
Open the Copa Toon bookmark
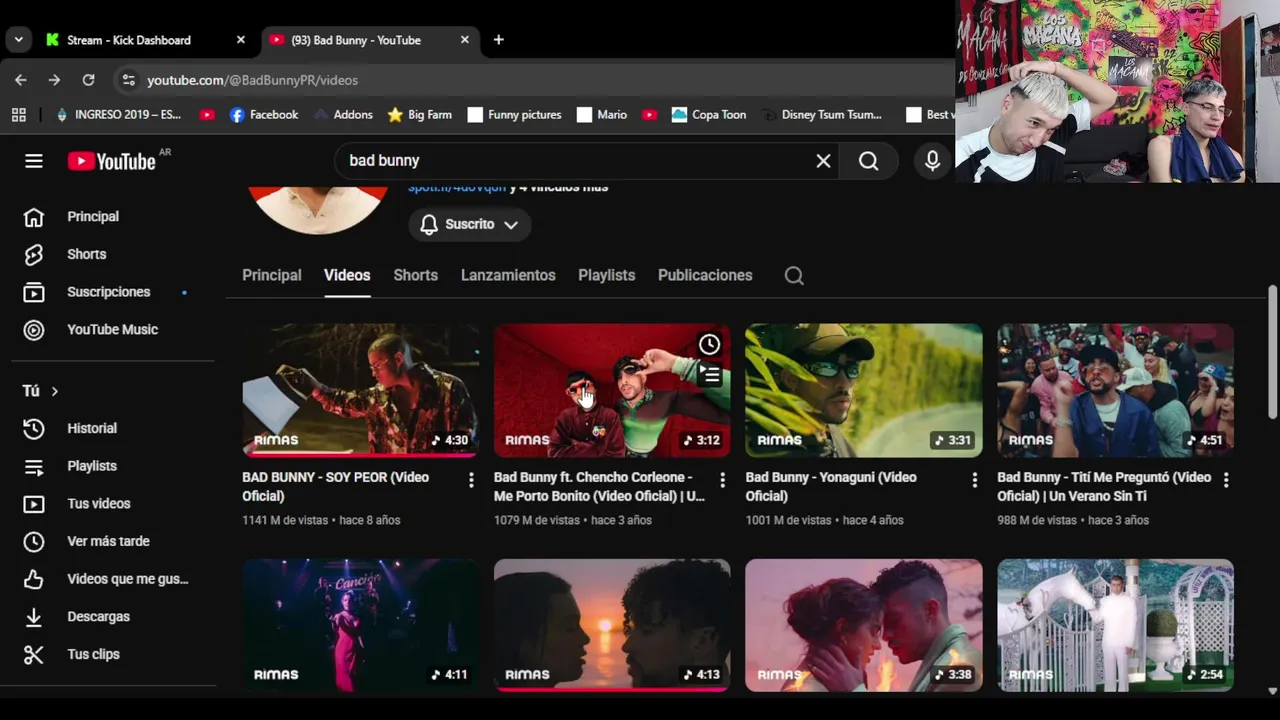(x=709, y=115)
